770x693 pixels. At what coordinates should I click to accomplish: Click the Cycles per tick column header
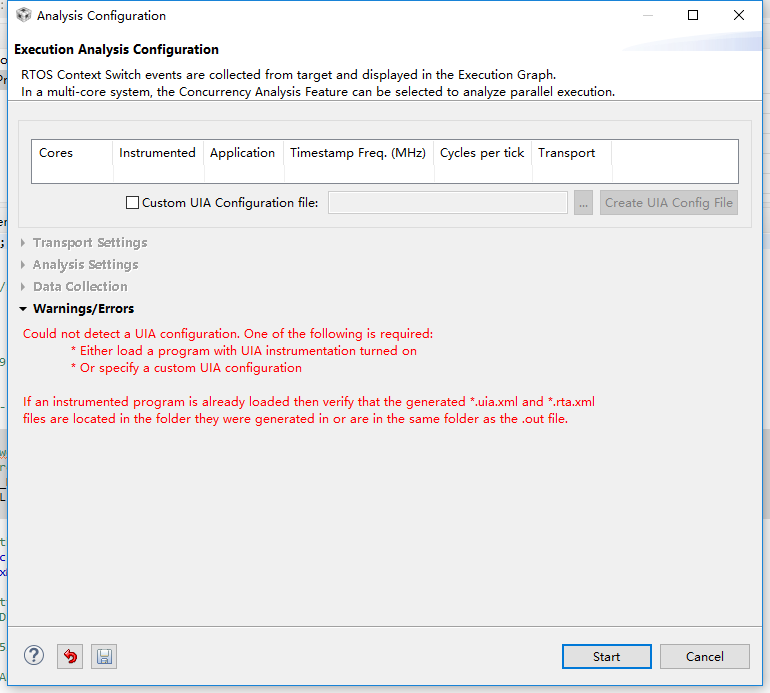[x=482, y=153]
